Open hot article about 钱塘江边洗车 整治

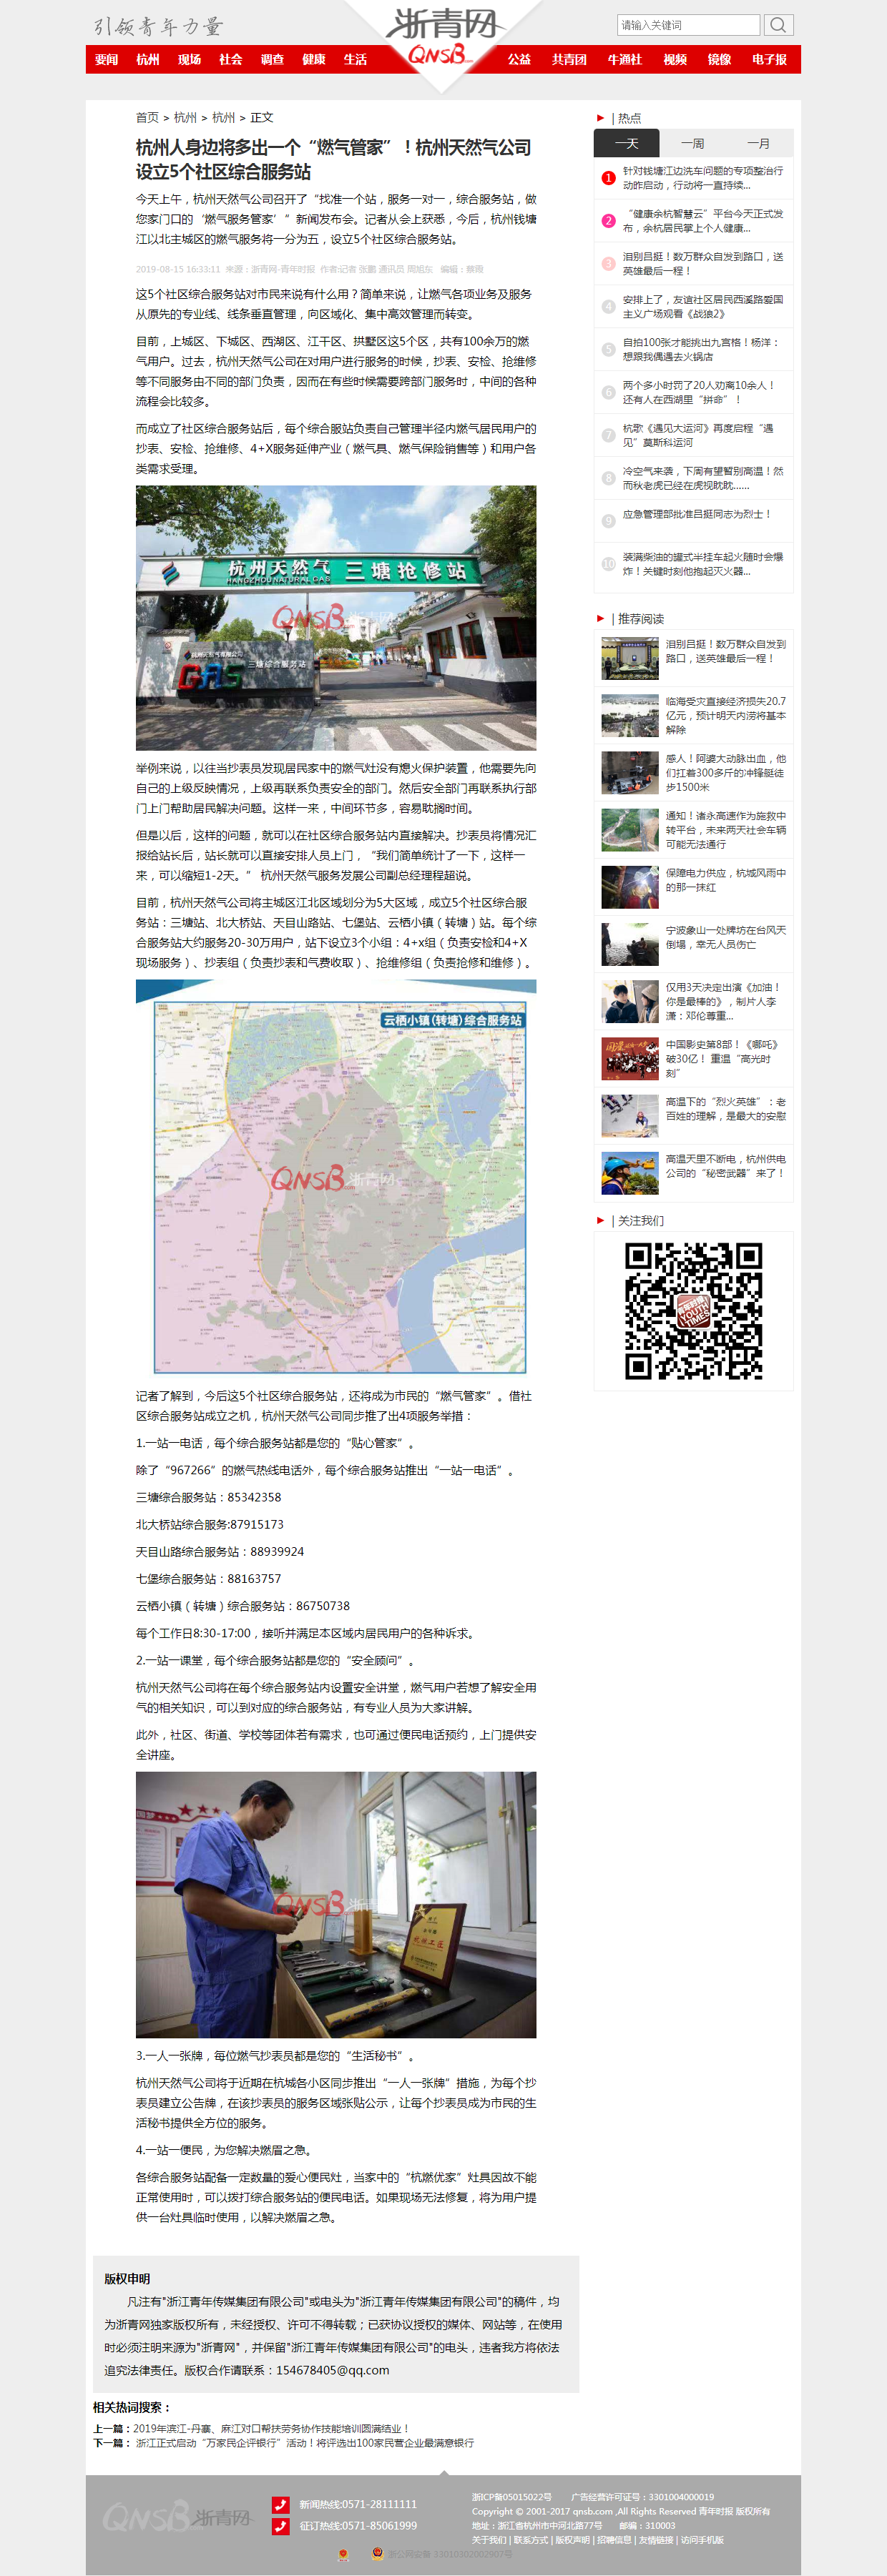pos(703,178)
